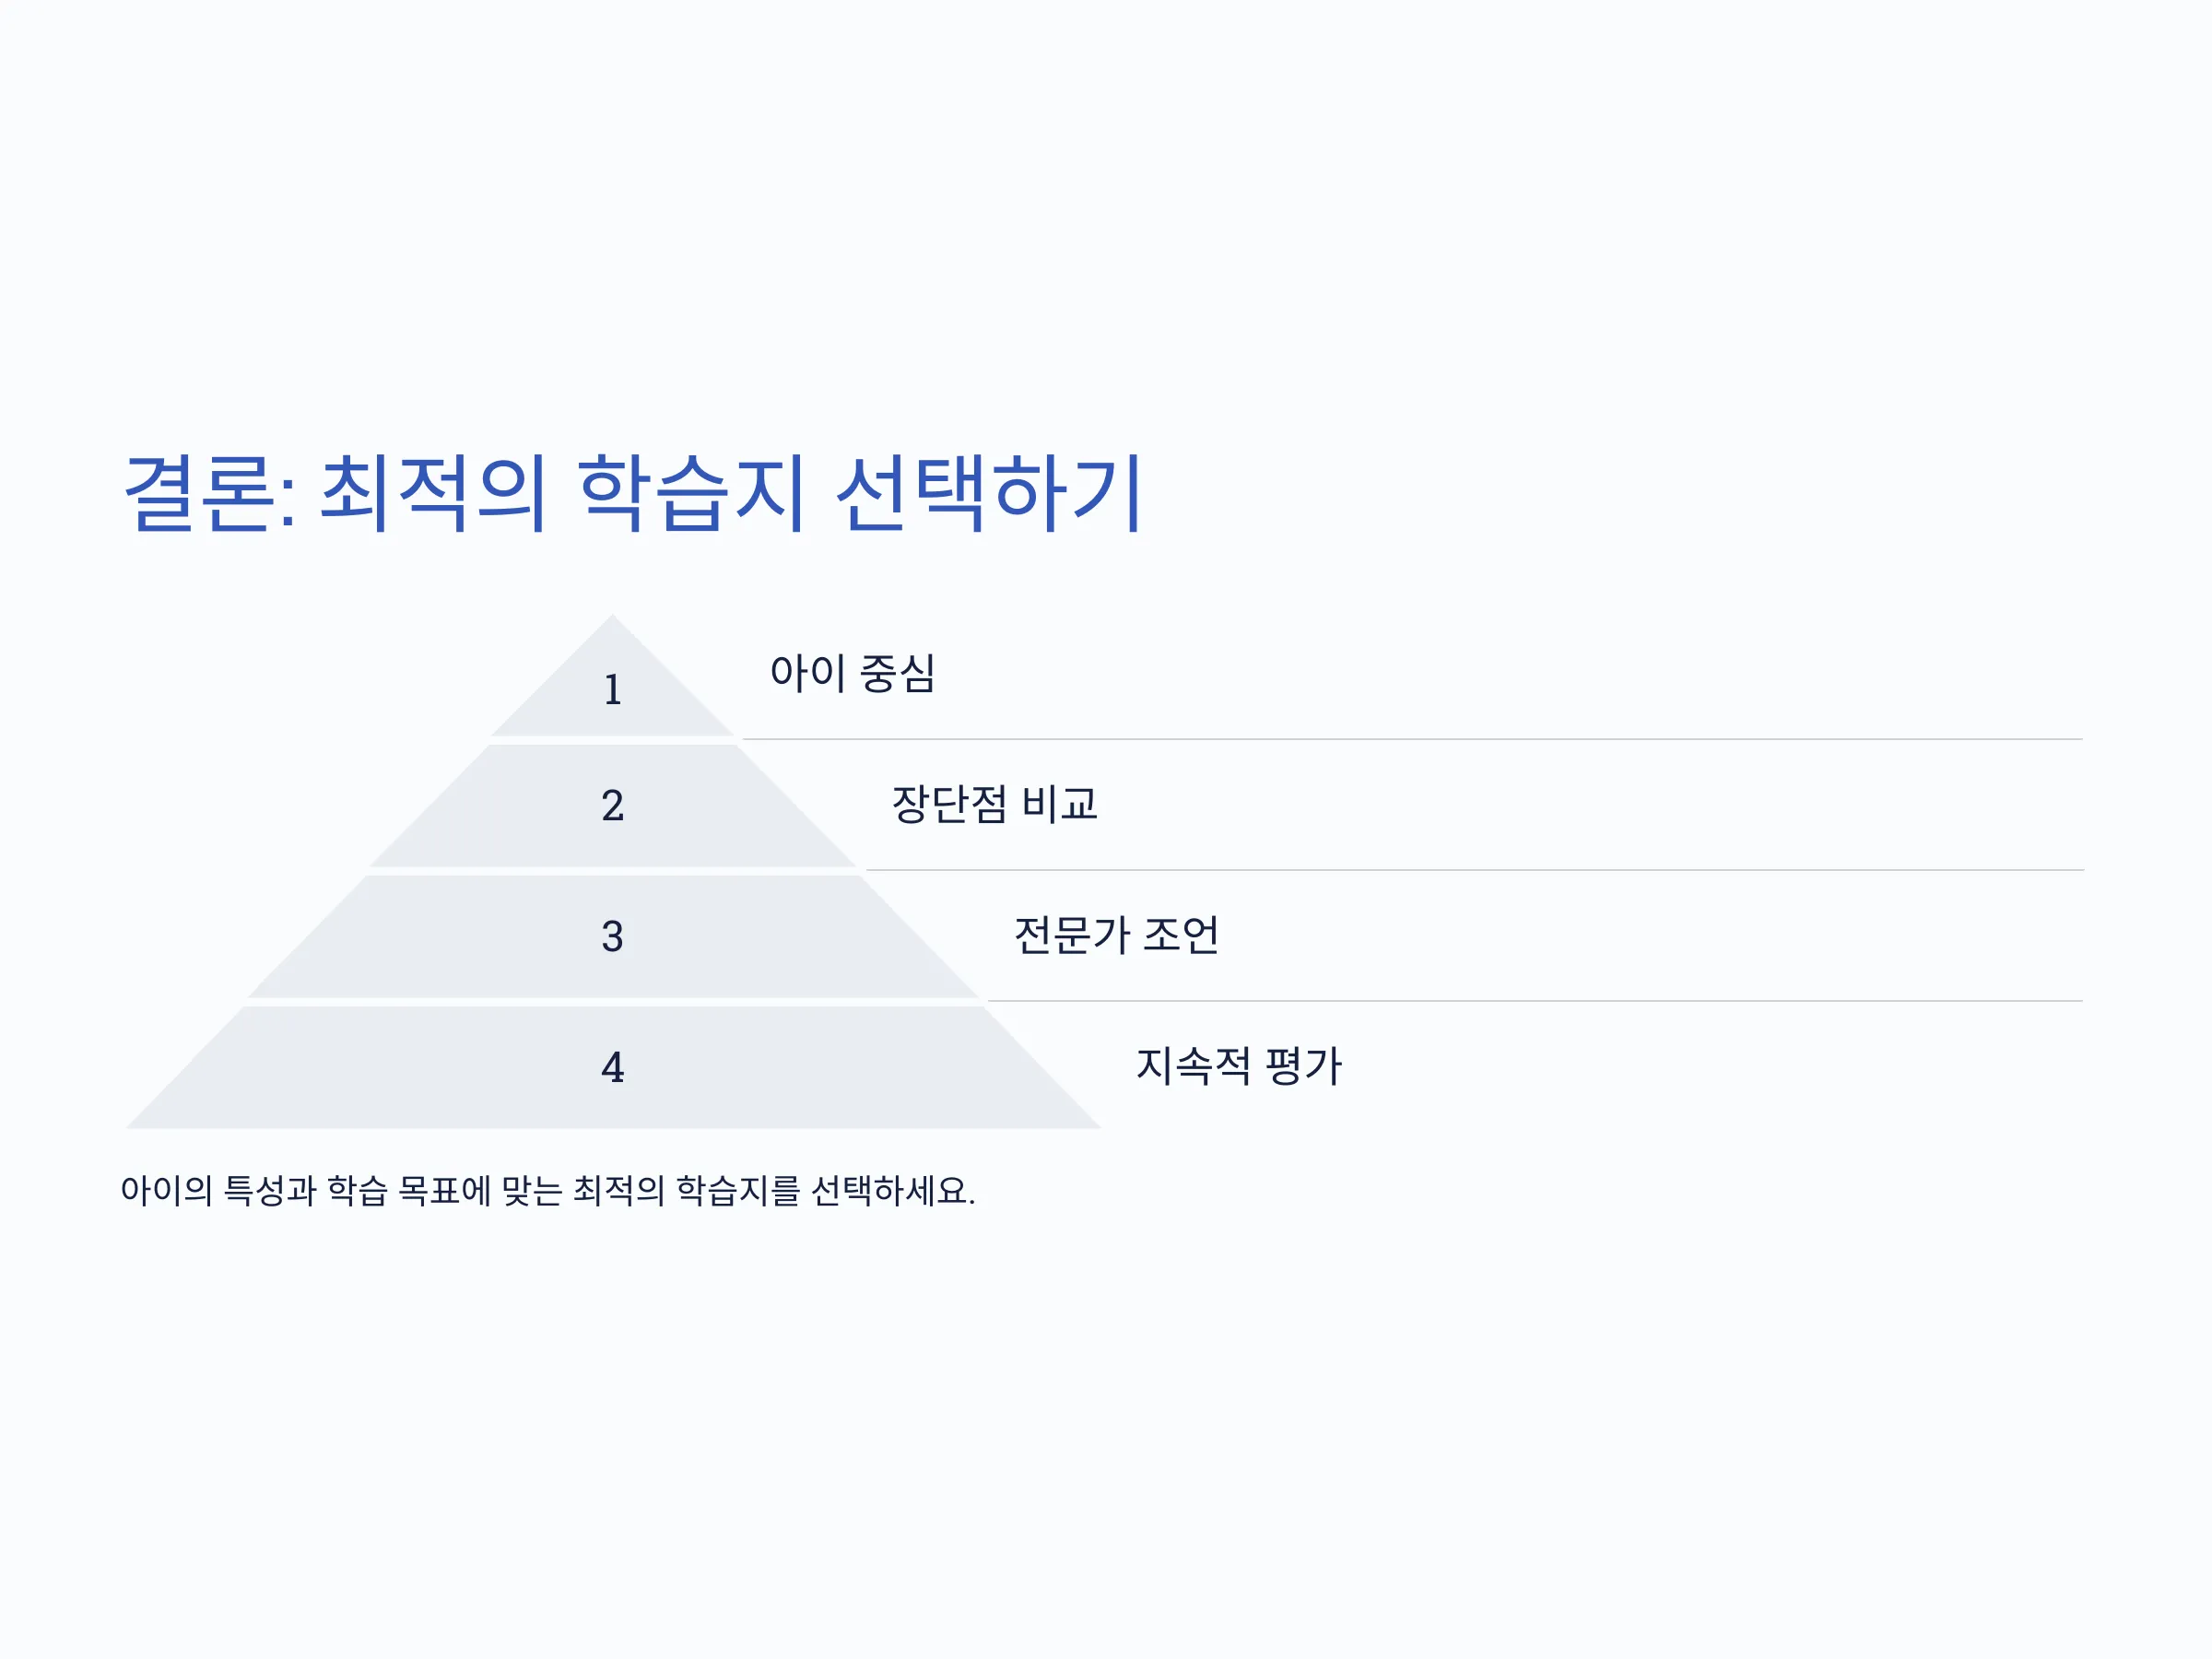Click '아이의' in the footer sentence
2212x1659 pixels.
coord(167,1191)
